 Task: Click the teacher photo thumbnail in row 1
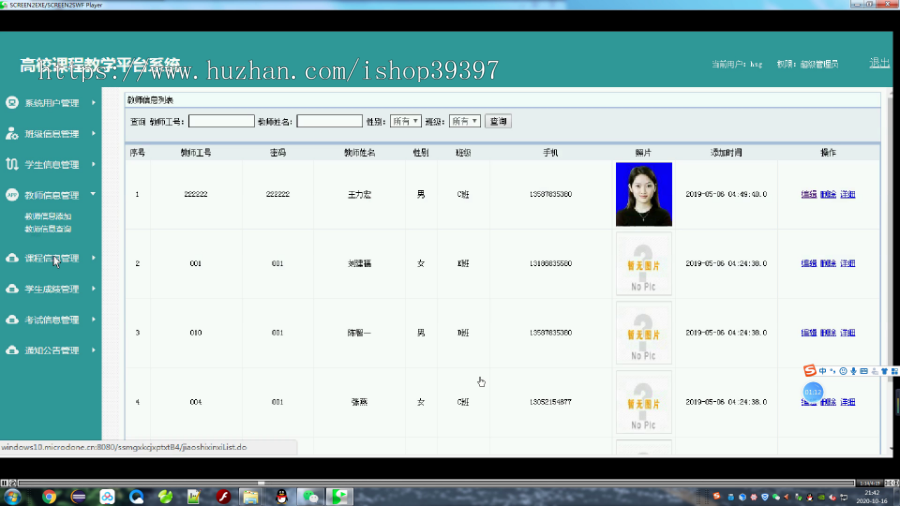tap(643, 194)
